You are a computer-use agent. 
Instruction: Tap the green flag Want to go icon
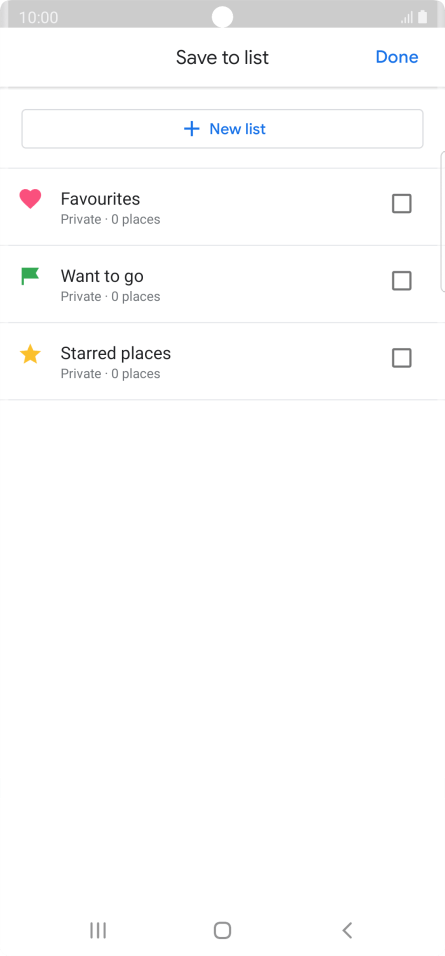[x=30, y=276]
